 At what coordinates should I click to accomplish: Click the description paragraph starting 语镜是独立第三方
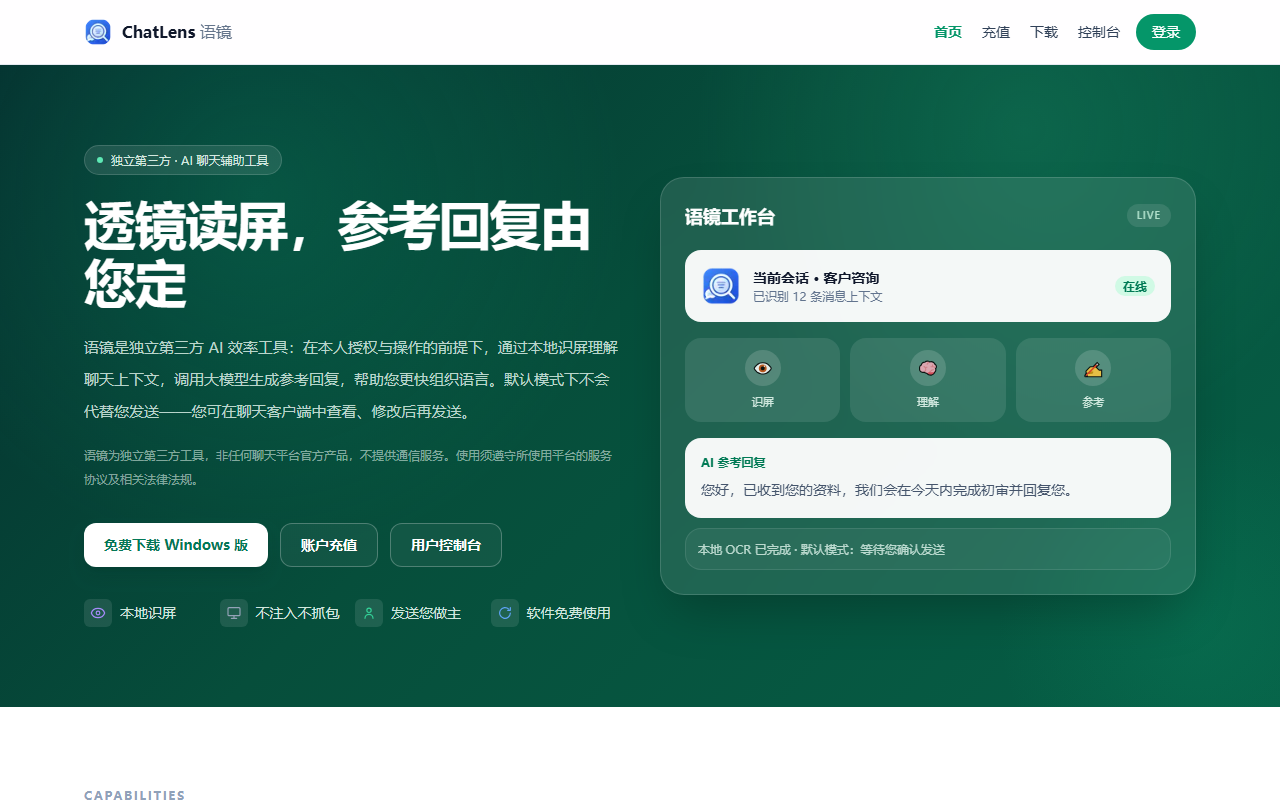[x=351, y=380]
